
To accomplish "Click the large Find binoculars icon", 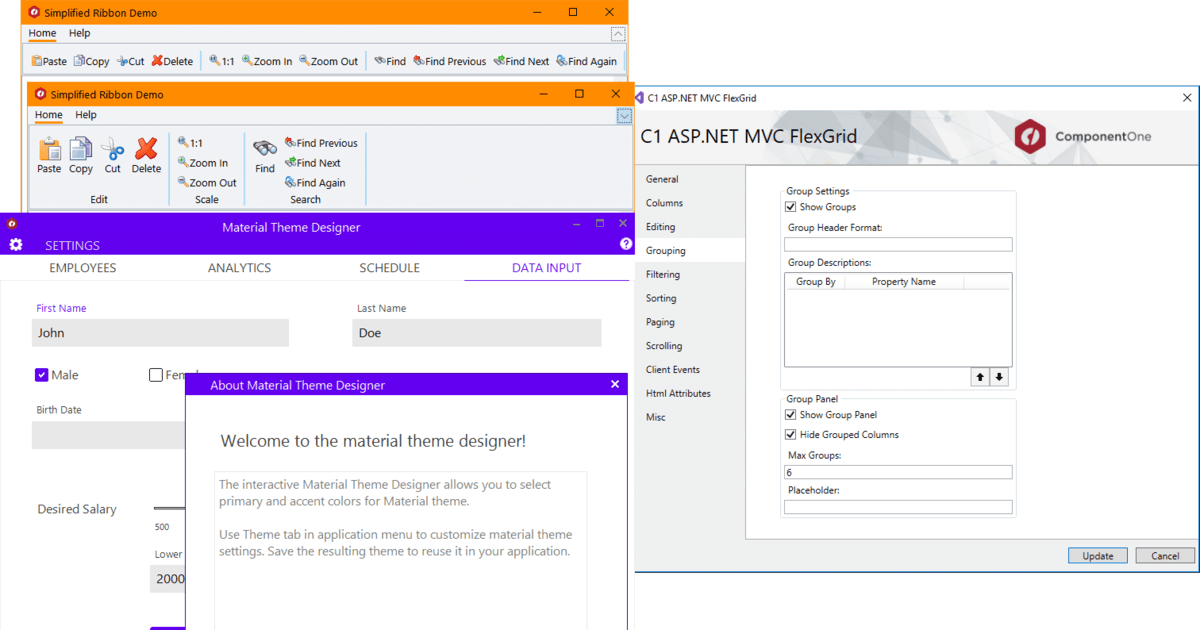I will coord(265,149).
